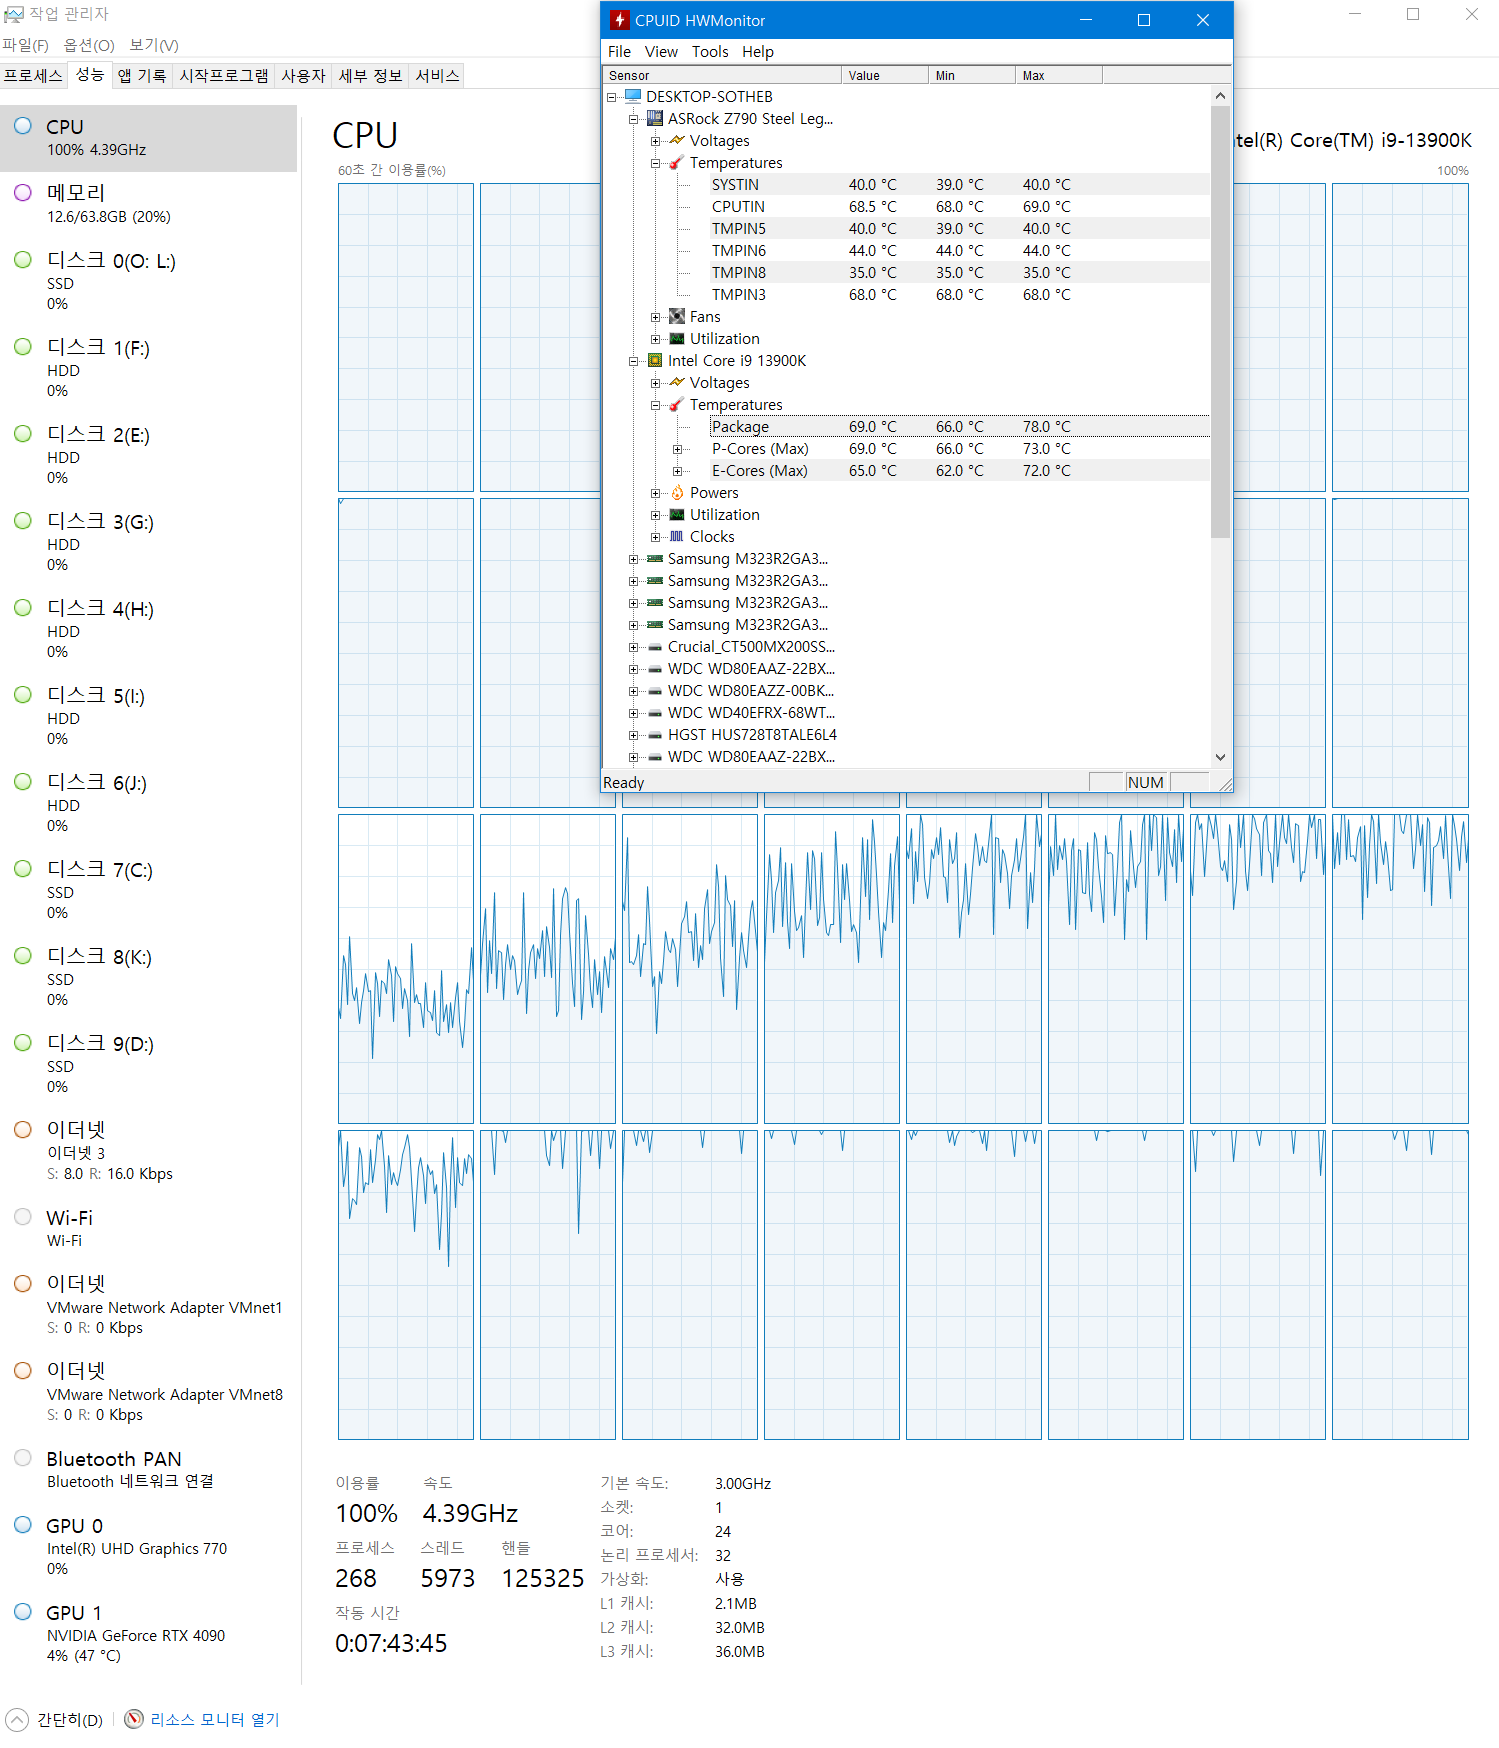Select VMware Network Adapter VMnet1 entry
The height and width of the screenshot is (1748, 1499).
pos(149,1305)
